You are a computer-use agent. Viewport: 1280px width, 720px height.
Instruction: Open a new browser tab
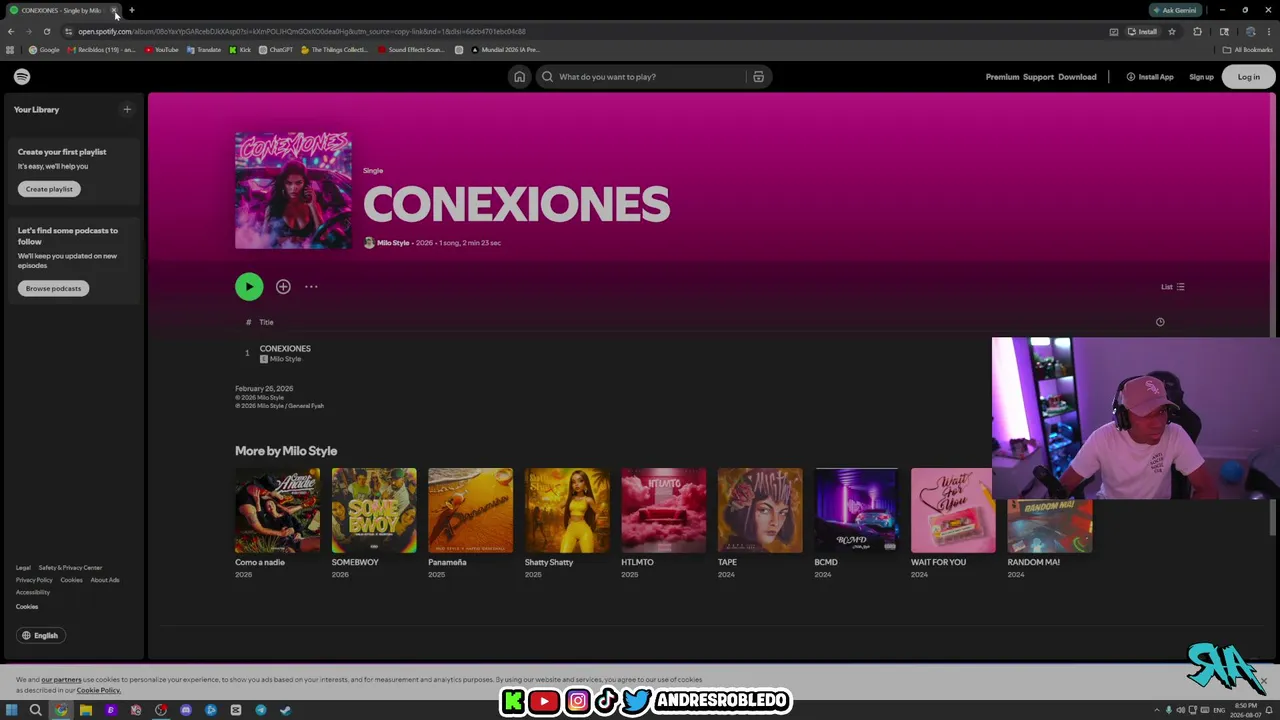tap(131, 10)
